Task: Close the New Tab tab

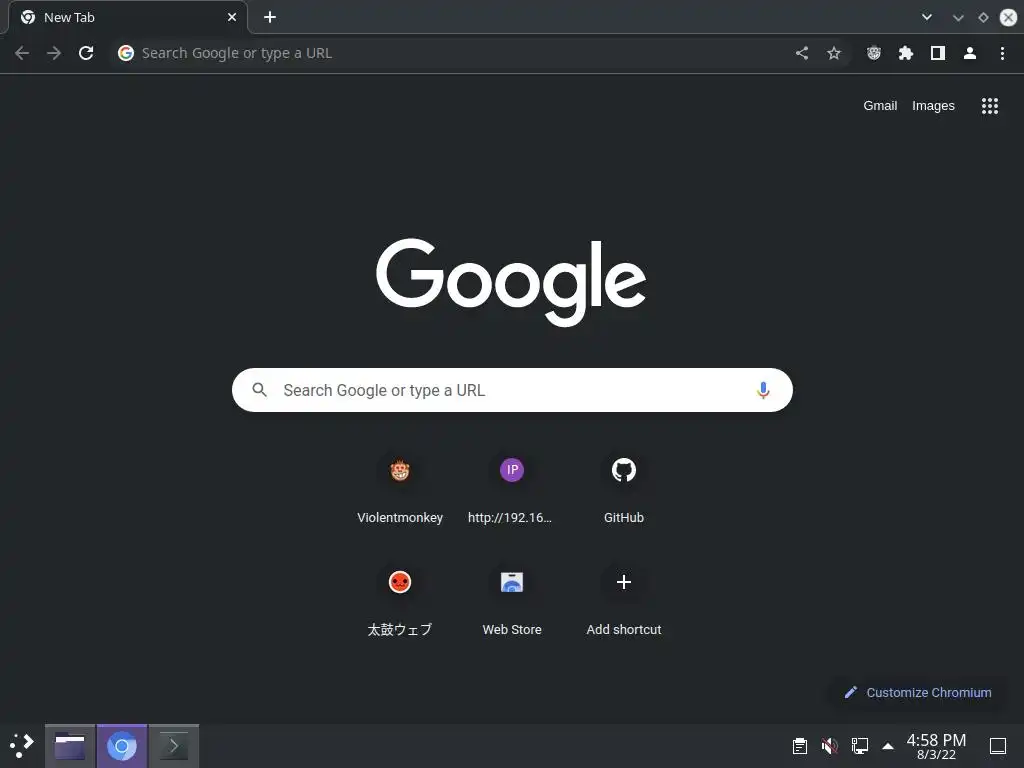Action: tap(232, 18)
